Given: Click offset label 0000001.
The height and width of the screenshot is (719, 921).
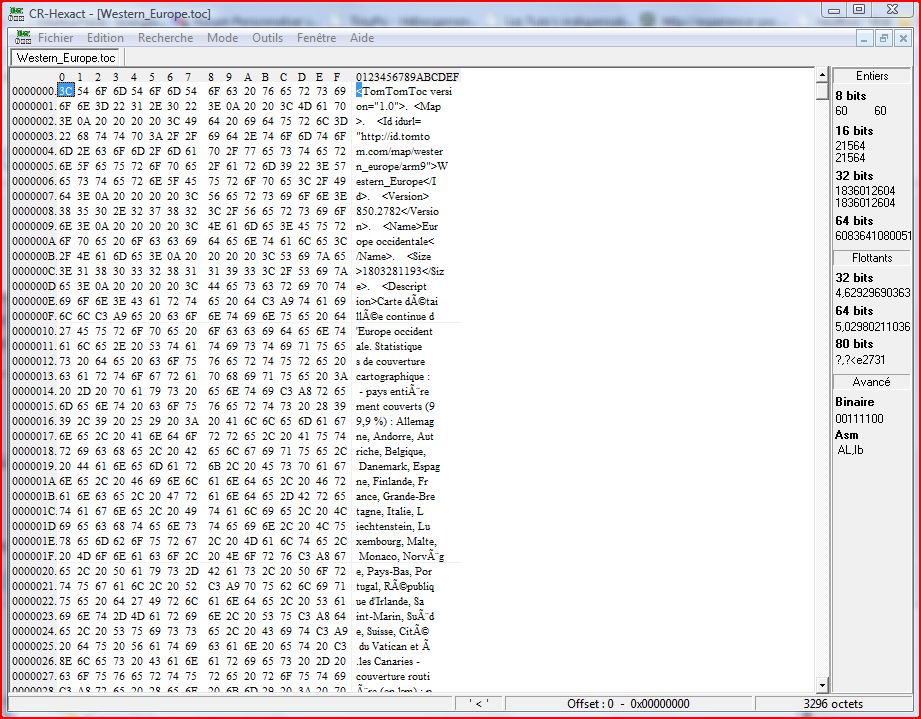Looking at the screenshot, I should (x=34, y=106).
